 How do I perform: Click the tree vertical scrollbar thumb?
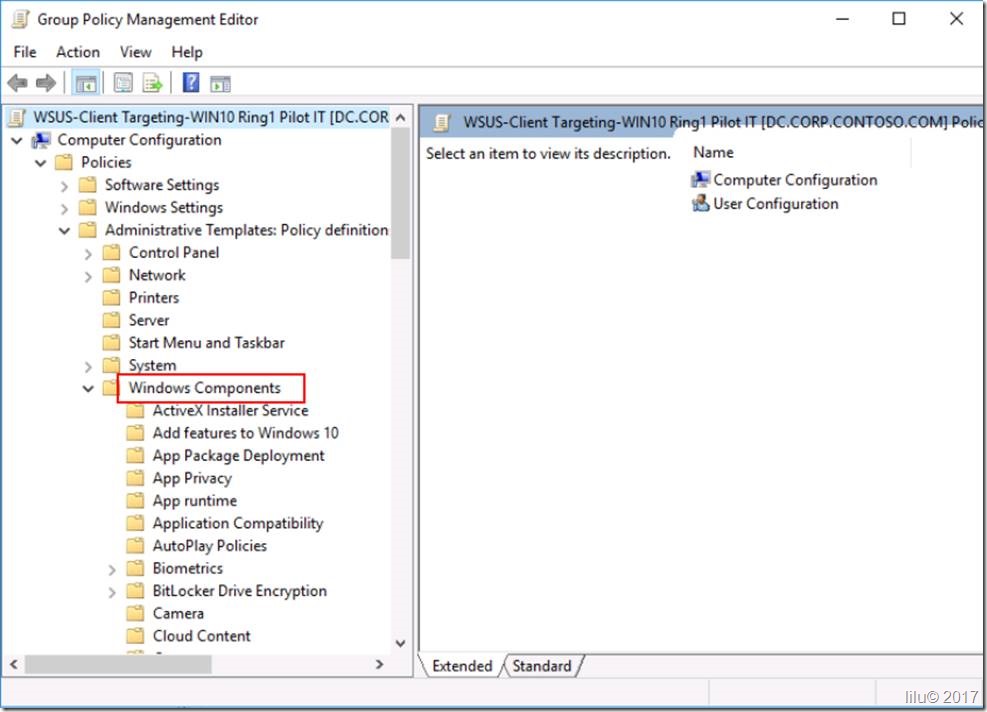400,193
